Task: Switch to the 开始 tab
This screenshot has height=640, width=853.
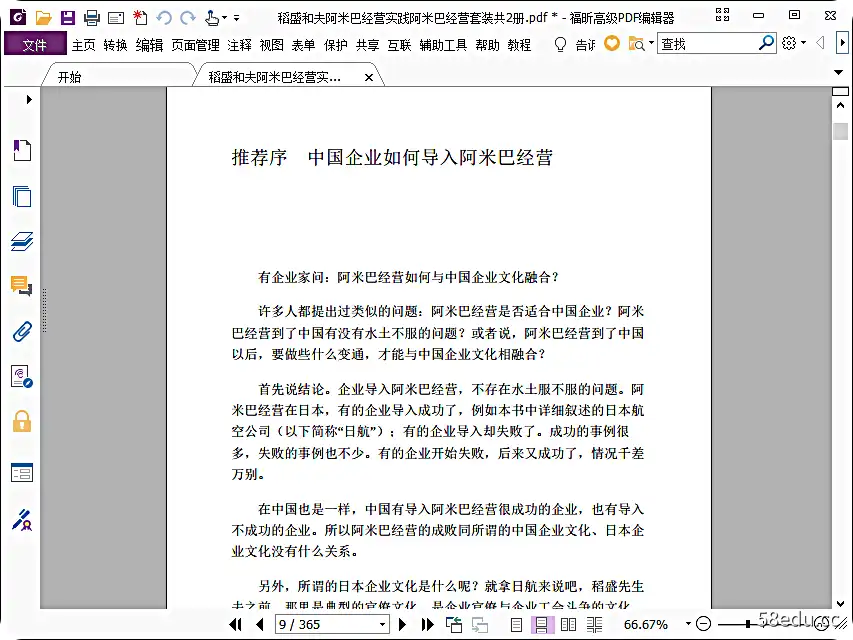Action: pos(70,77)
